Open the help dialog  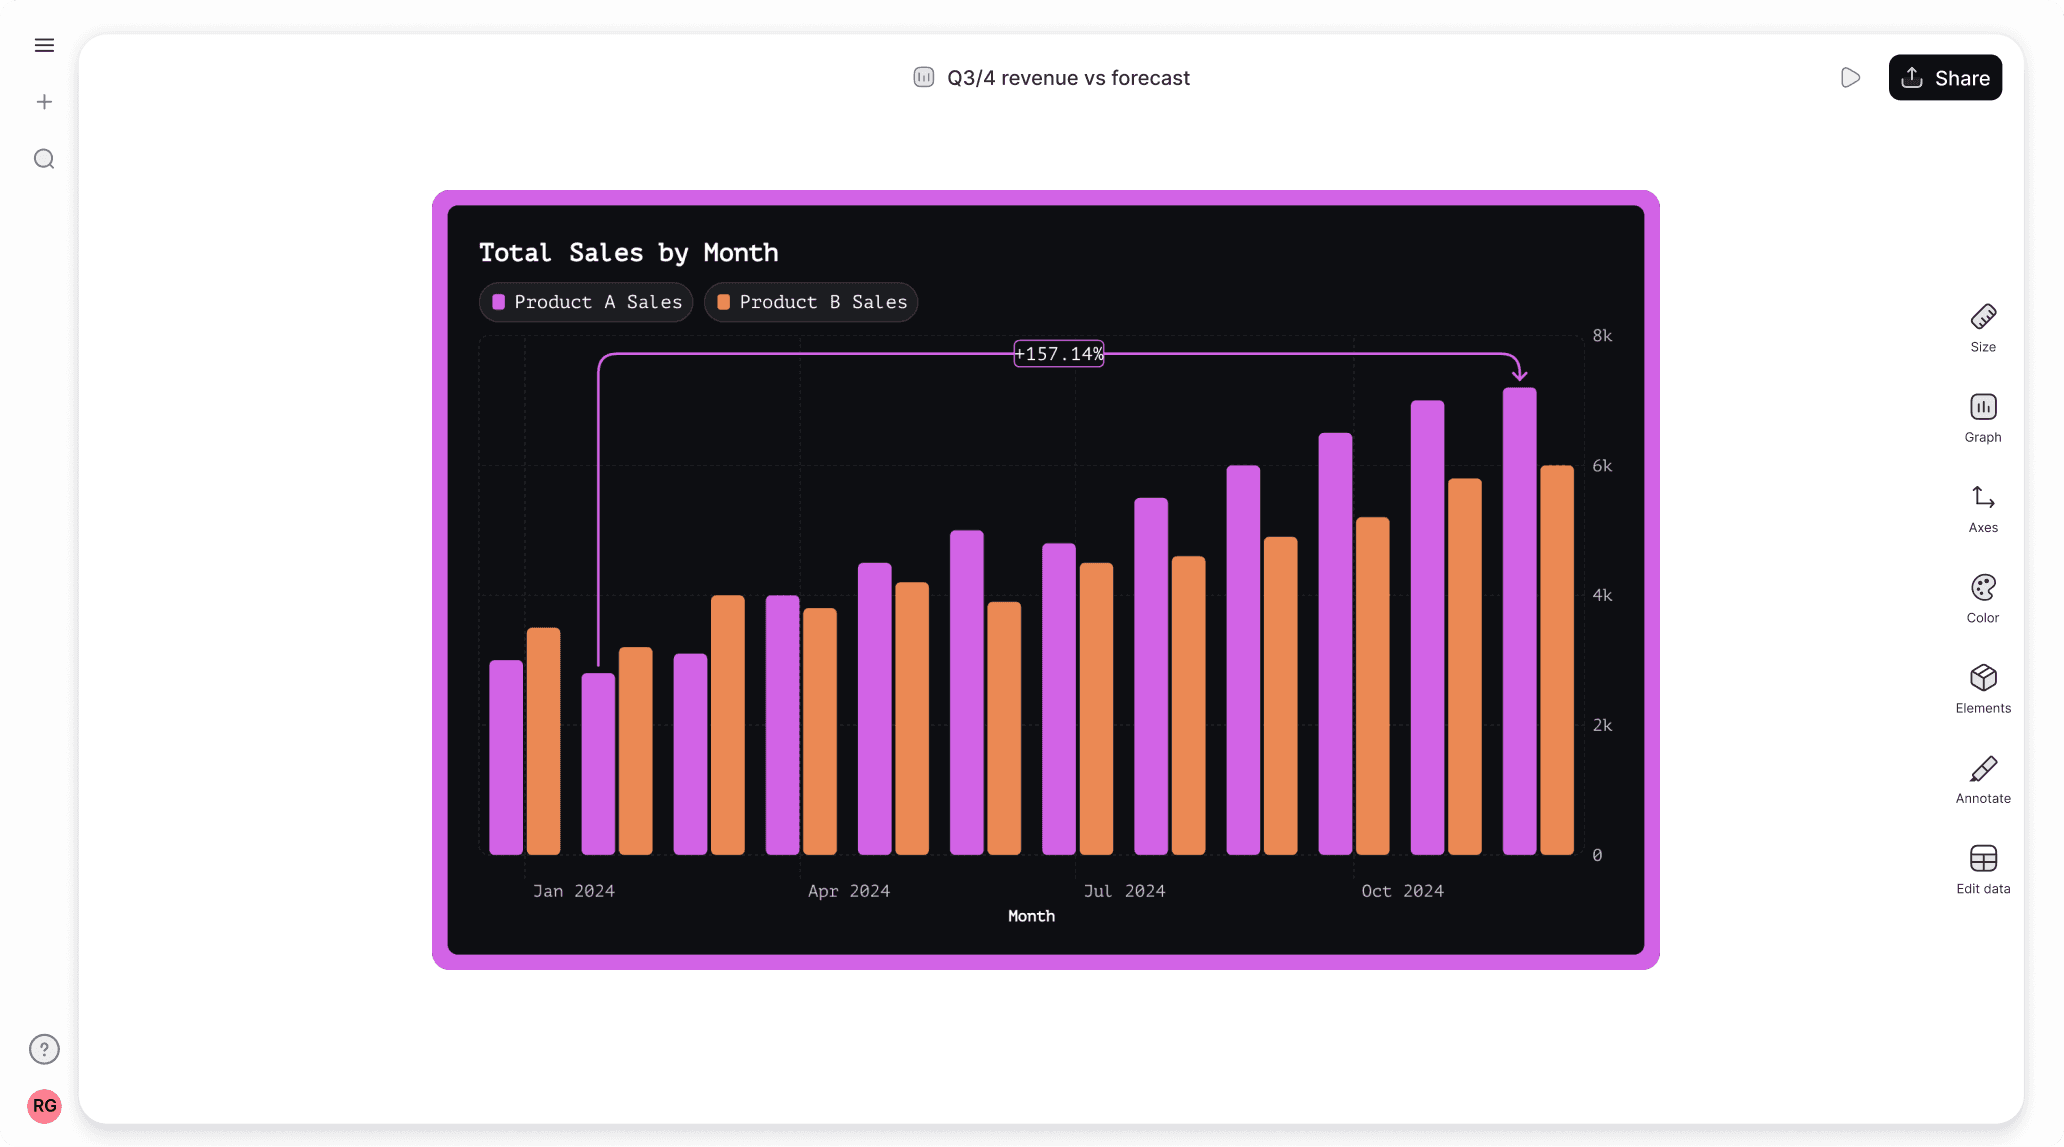click(x=44, y=1049)
